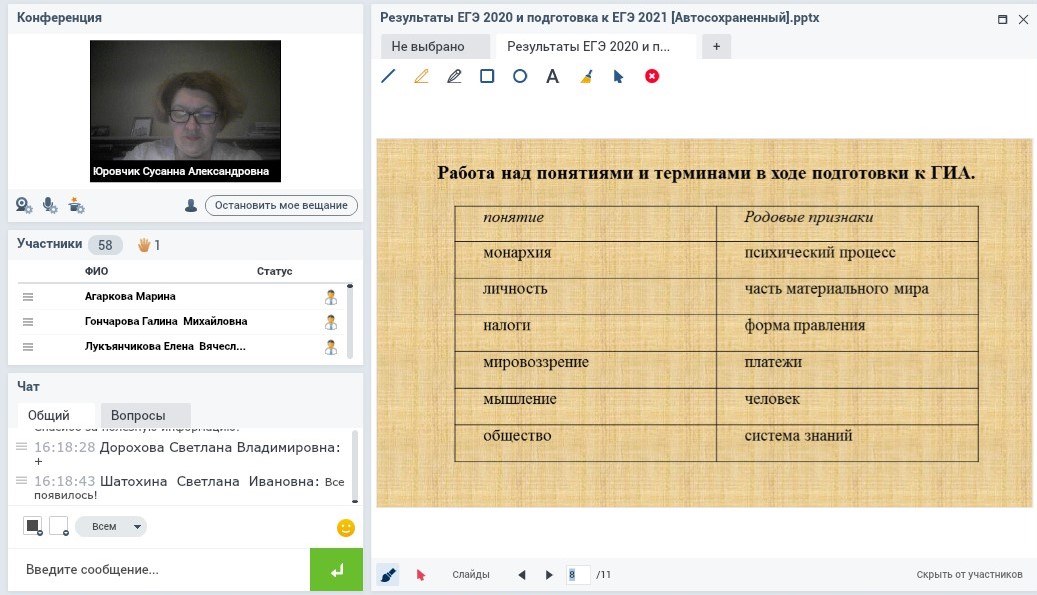Open the wizard hat effects settings

[76, 206]
